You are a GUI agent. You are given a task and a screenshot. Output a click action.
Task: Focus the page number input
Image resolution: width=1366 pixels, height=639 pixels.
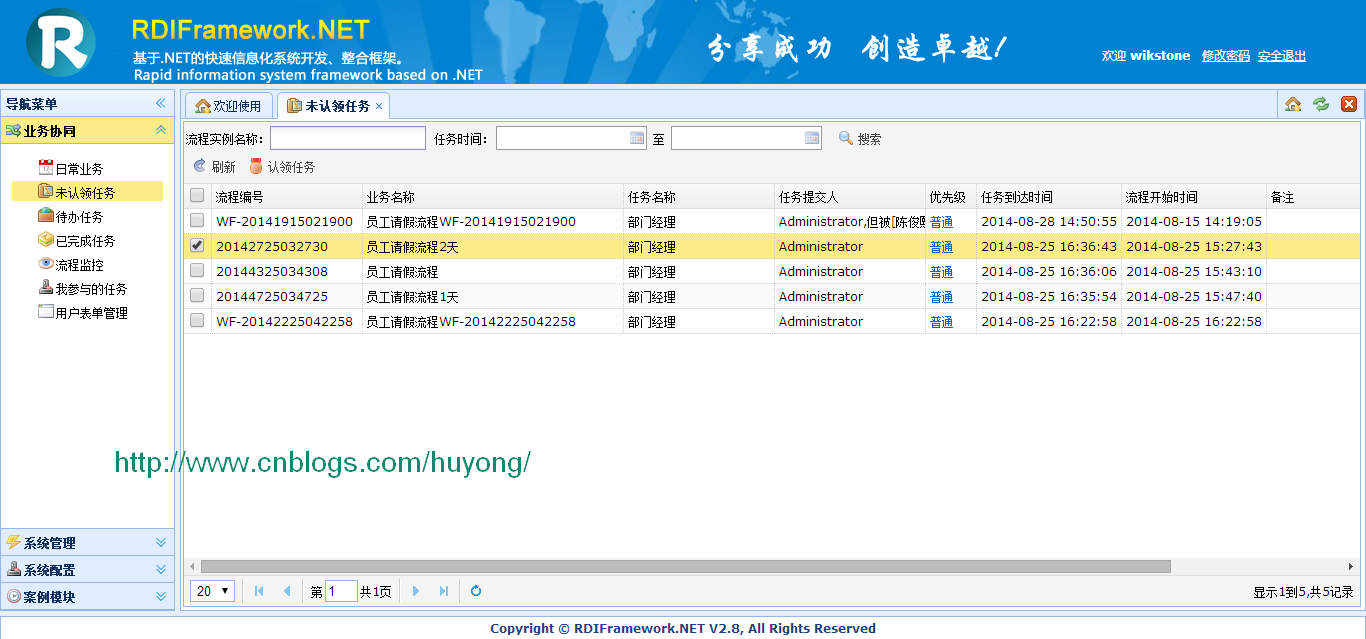point(341,591)
